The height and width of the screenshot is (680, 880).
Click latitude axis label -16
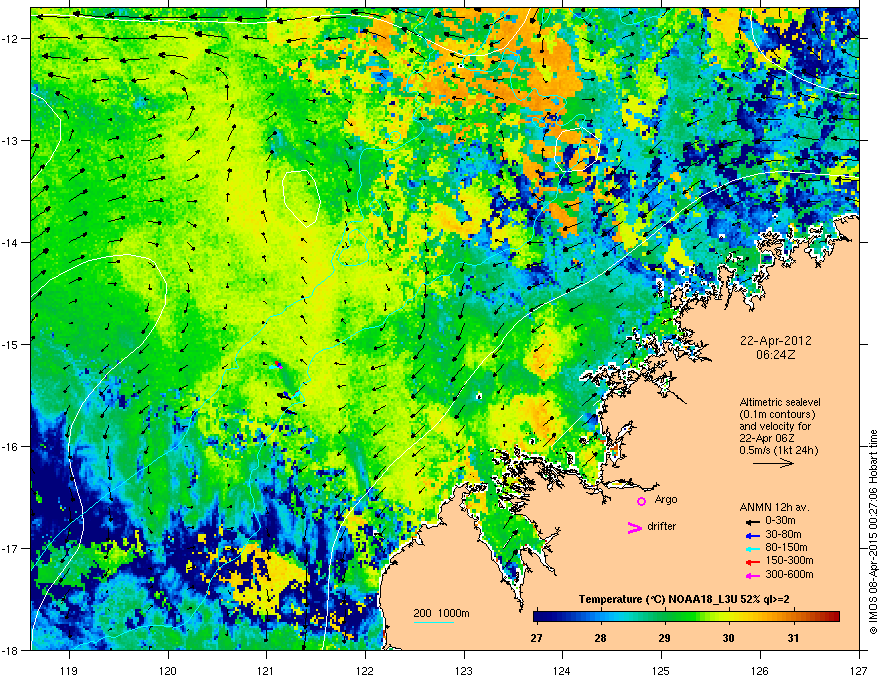pyautogui.click(x=10, y=447)
